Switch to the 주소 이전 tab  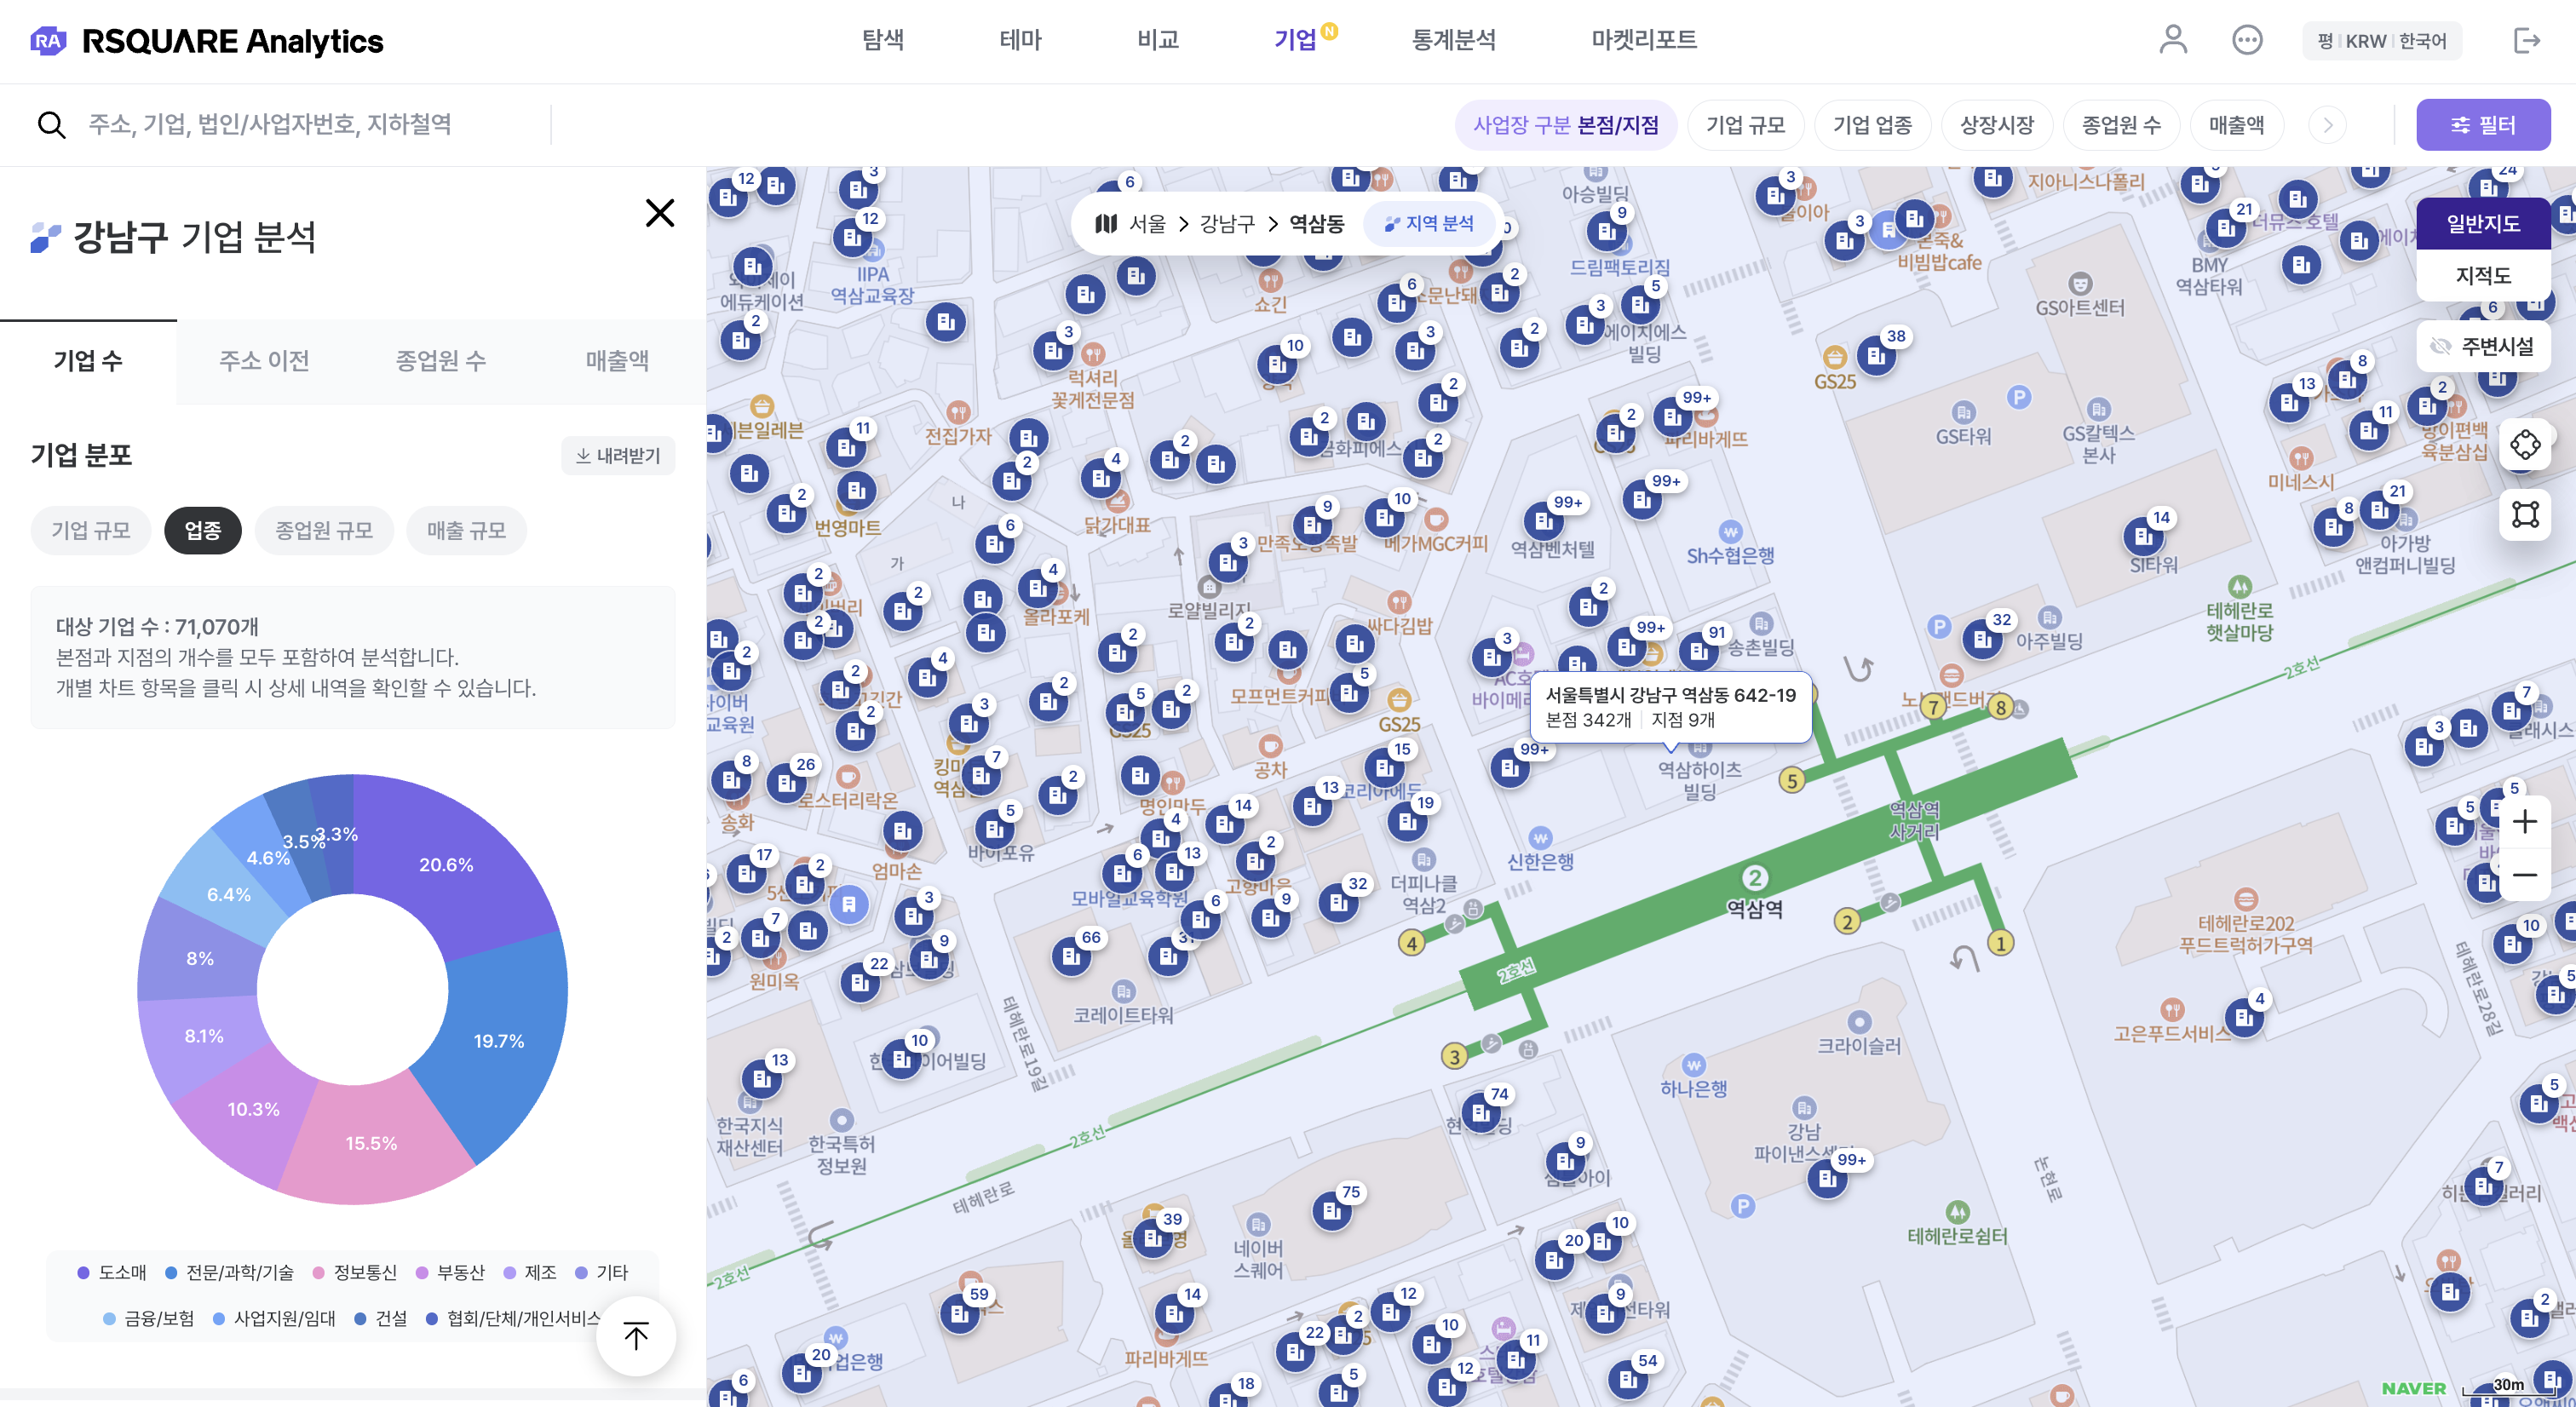(264, 360)
